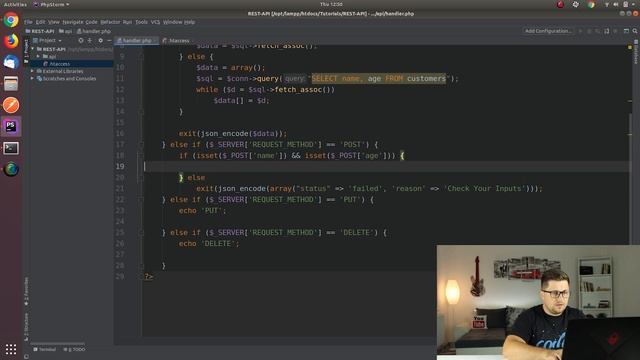Fold the else-if block at line 17

click(x=141, y=144)
